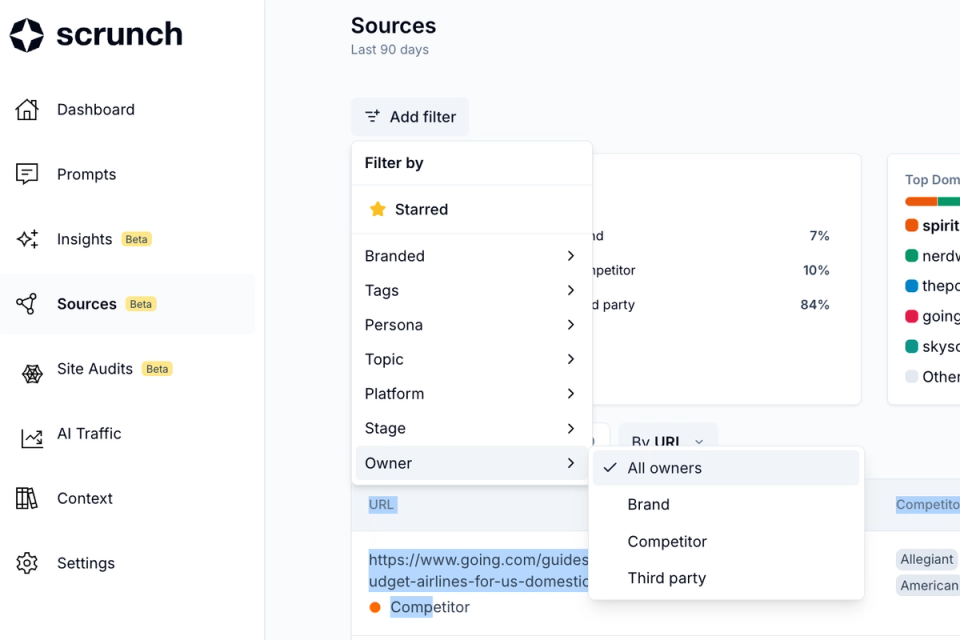Open the By URL dropdown
960x640 pixels.
click(668, 440)
